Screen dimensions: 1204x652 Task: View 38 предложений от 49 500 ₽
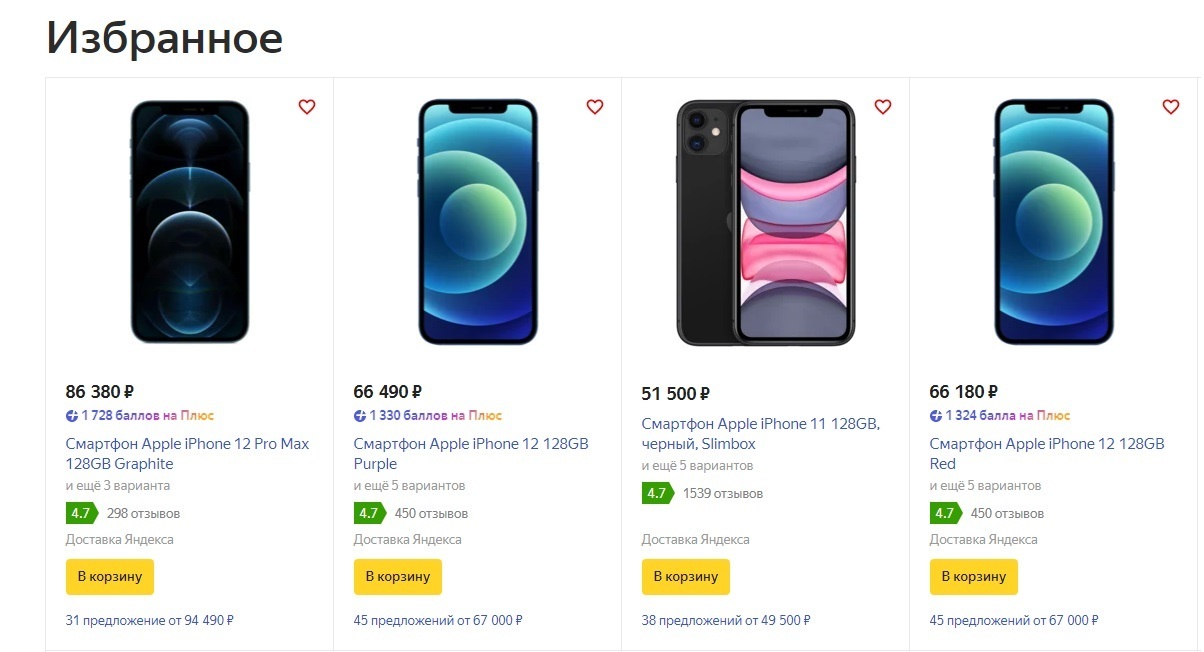tap(726, 621)
